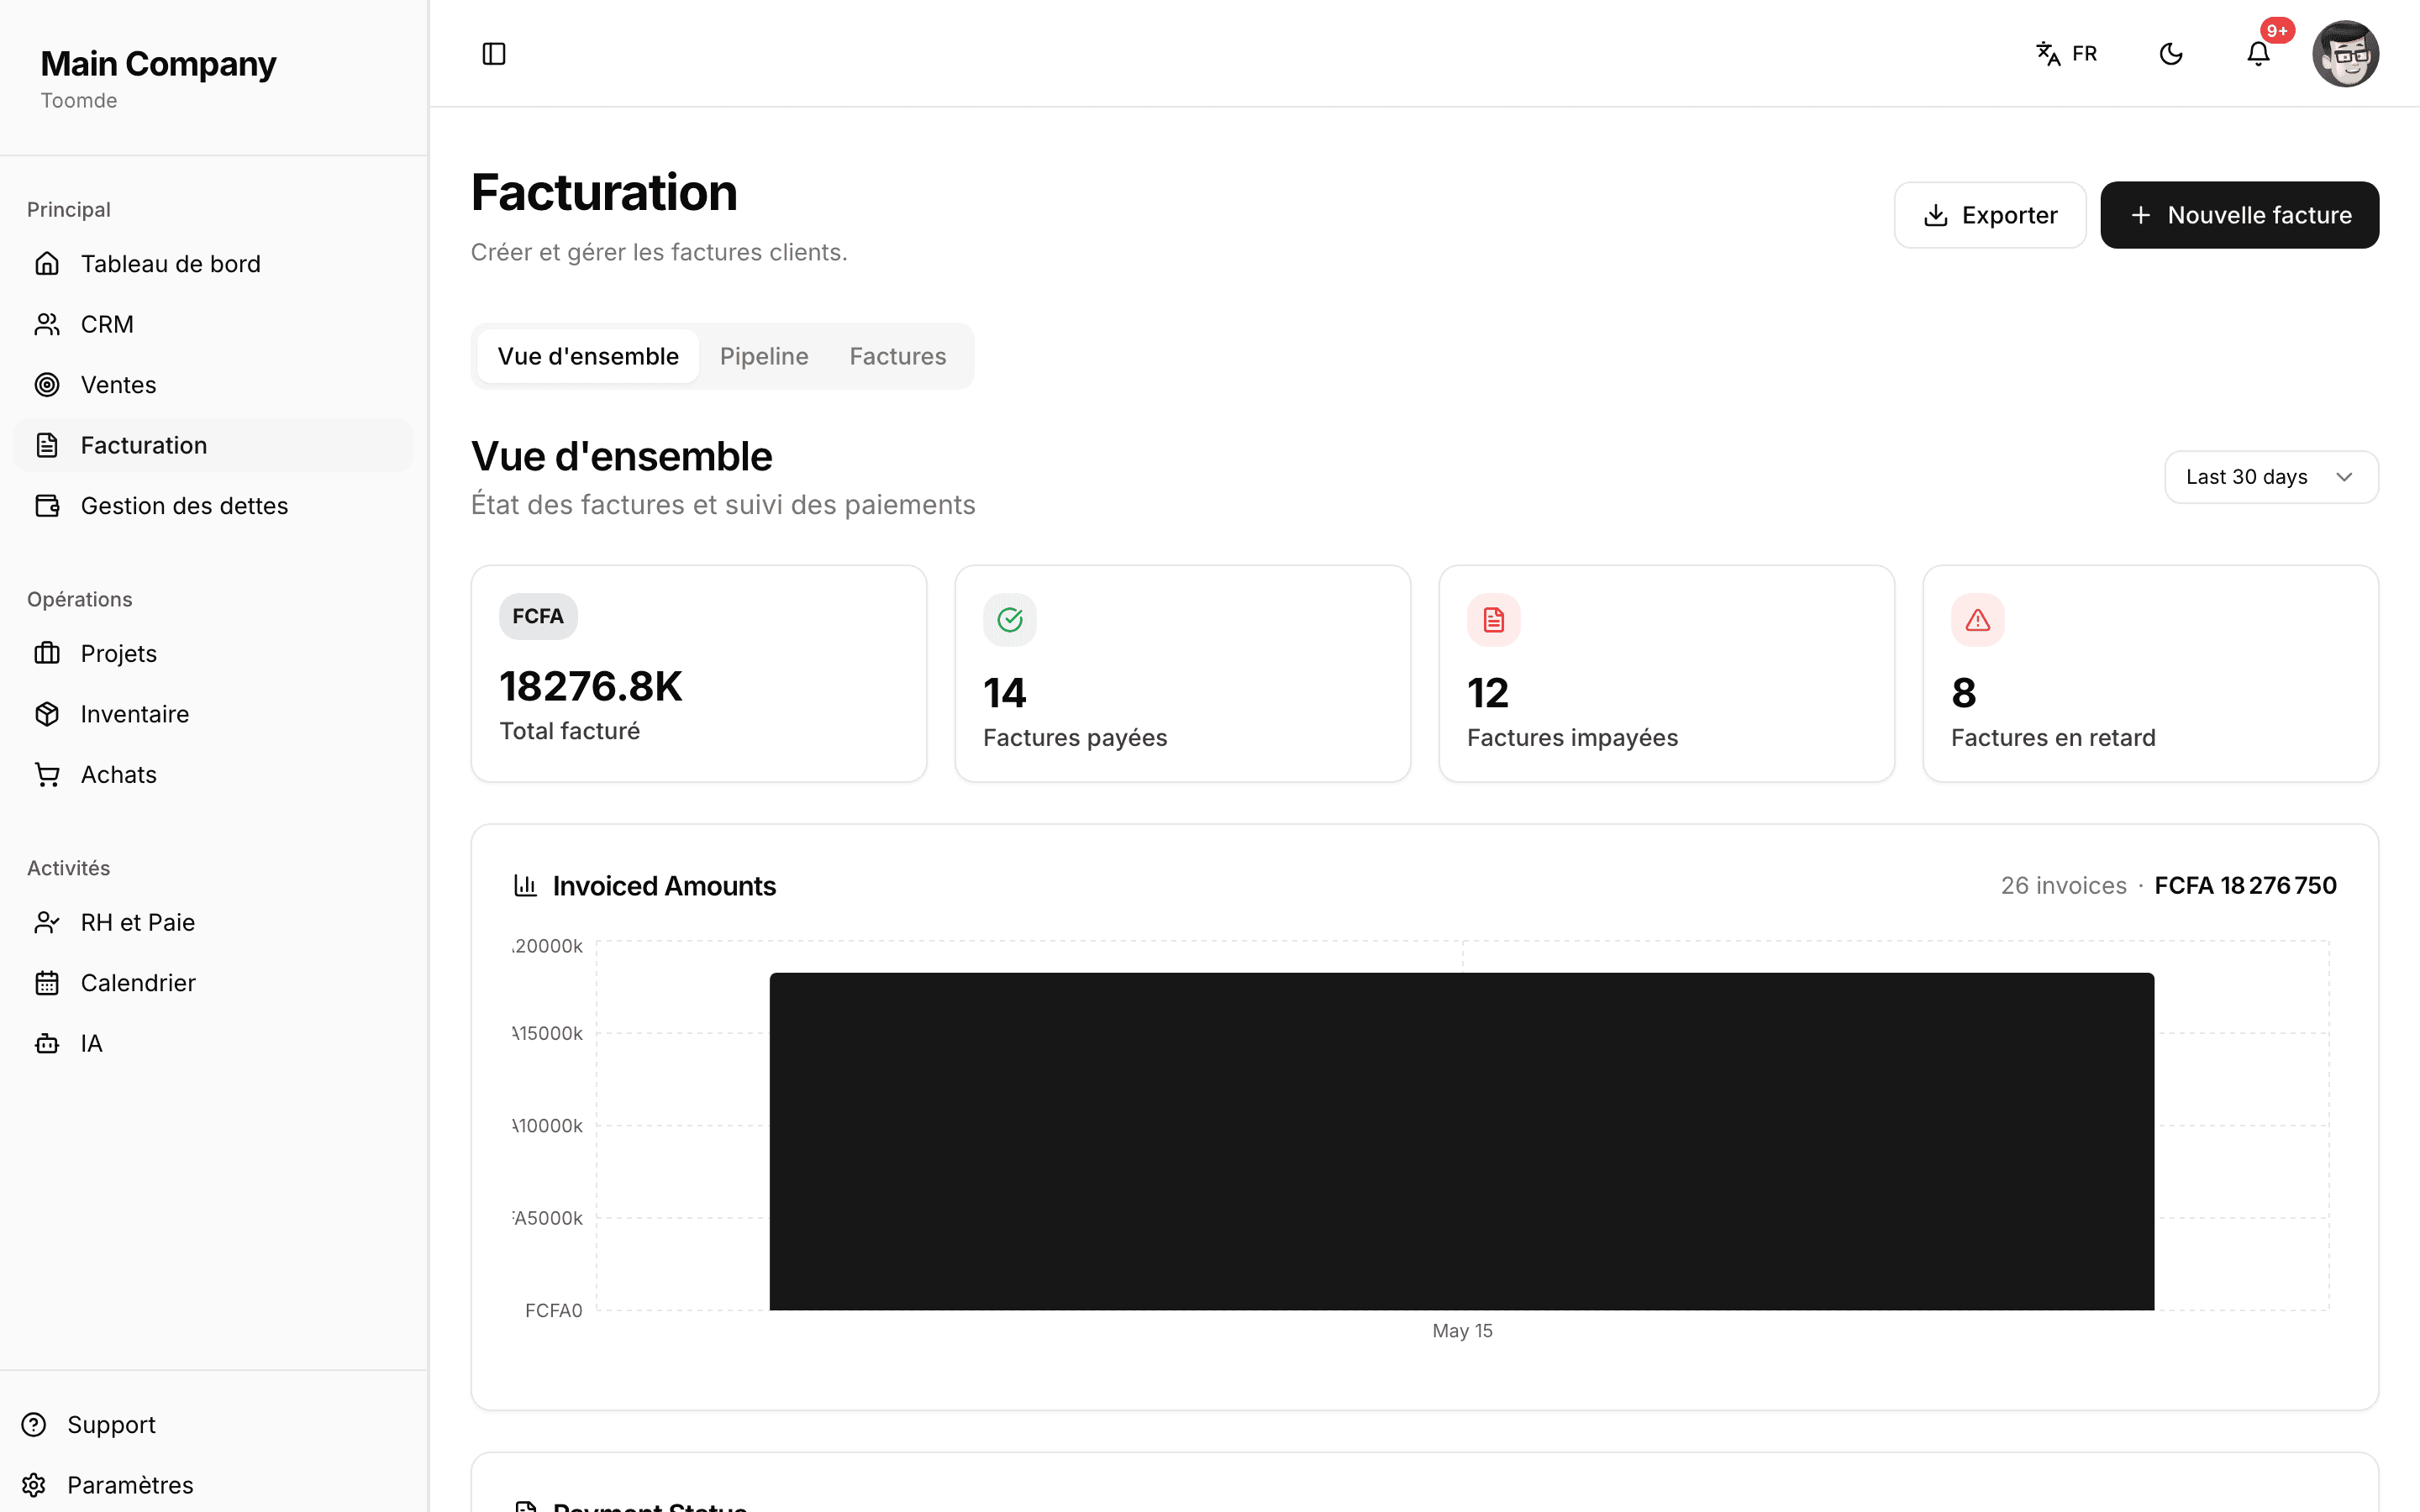Open the Achats page

pos(213,775)
